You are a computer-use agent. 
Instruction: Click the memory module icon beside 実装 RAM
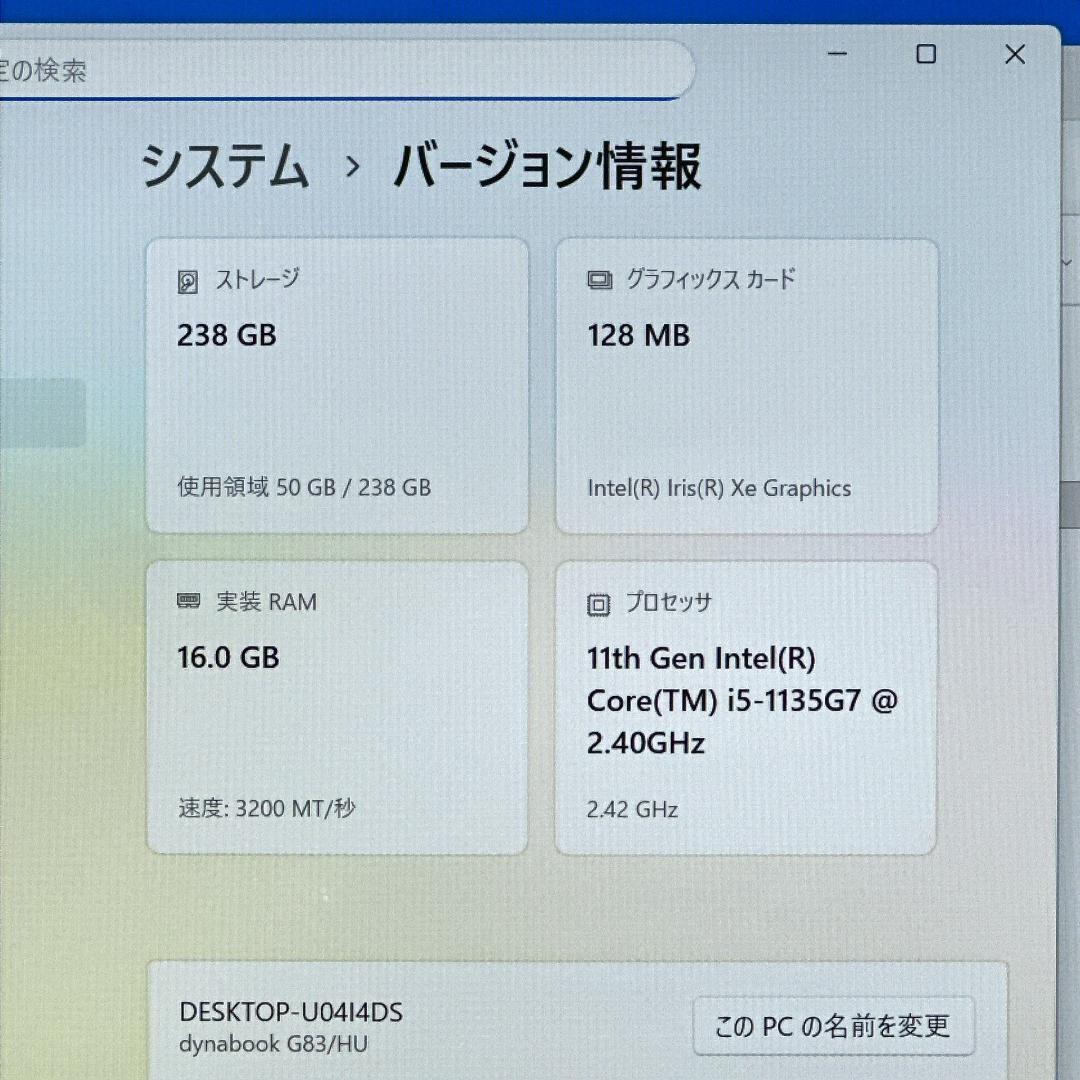pyautogui.click(x=188, y=602)
